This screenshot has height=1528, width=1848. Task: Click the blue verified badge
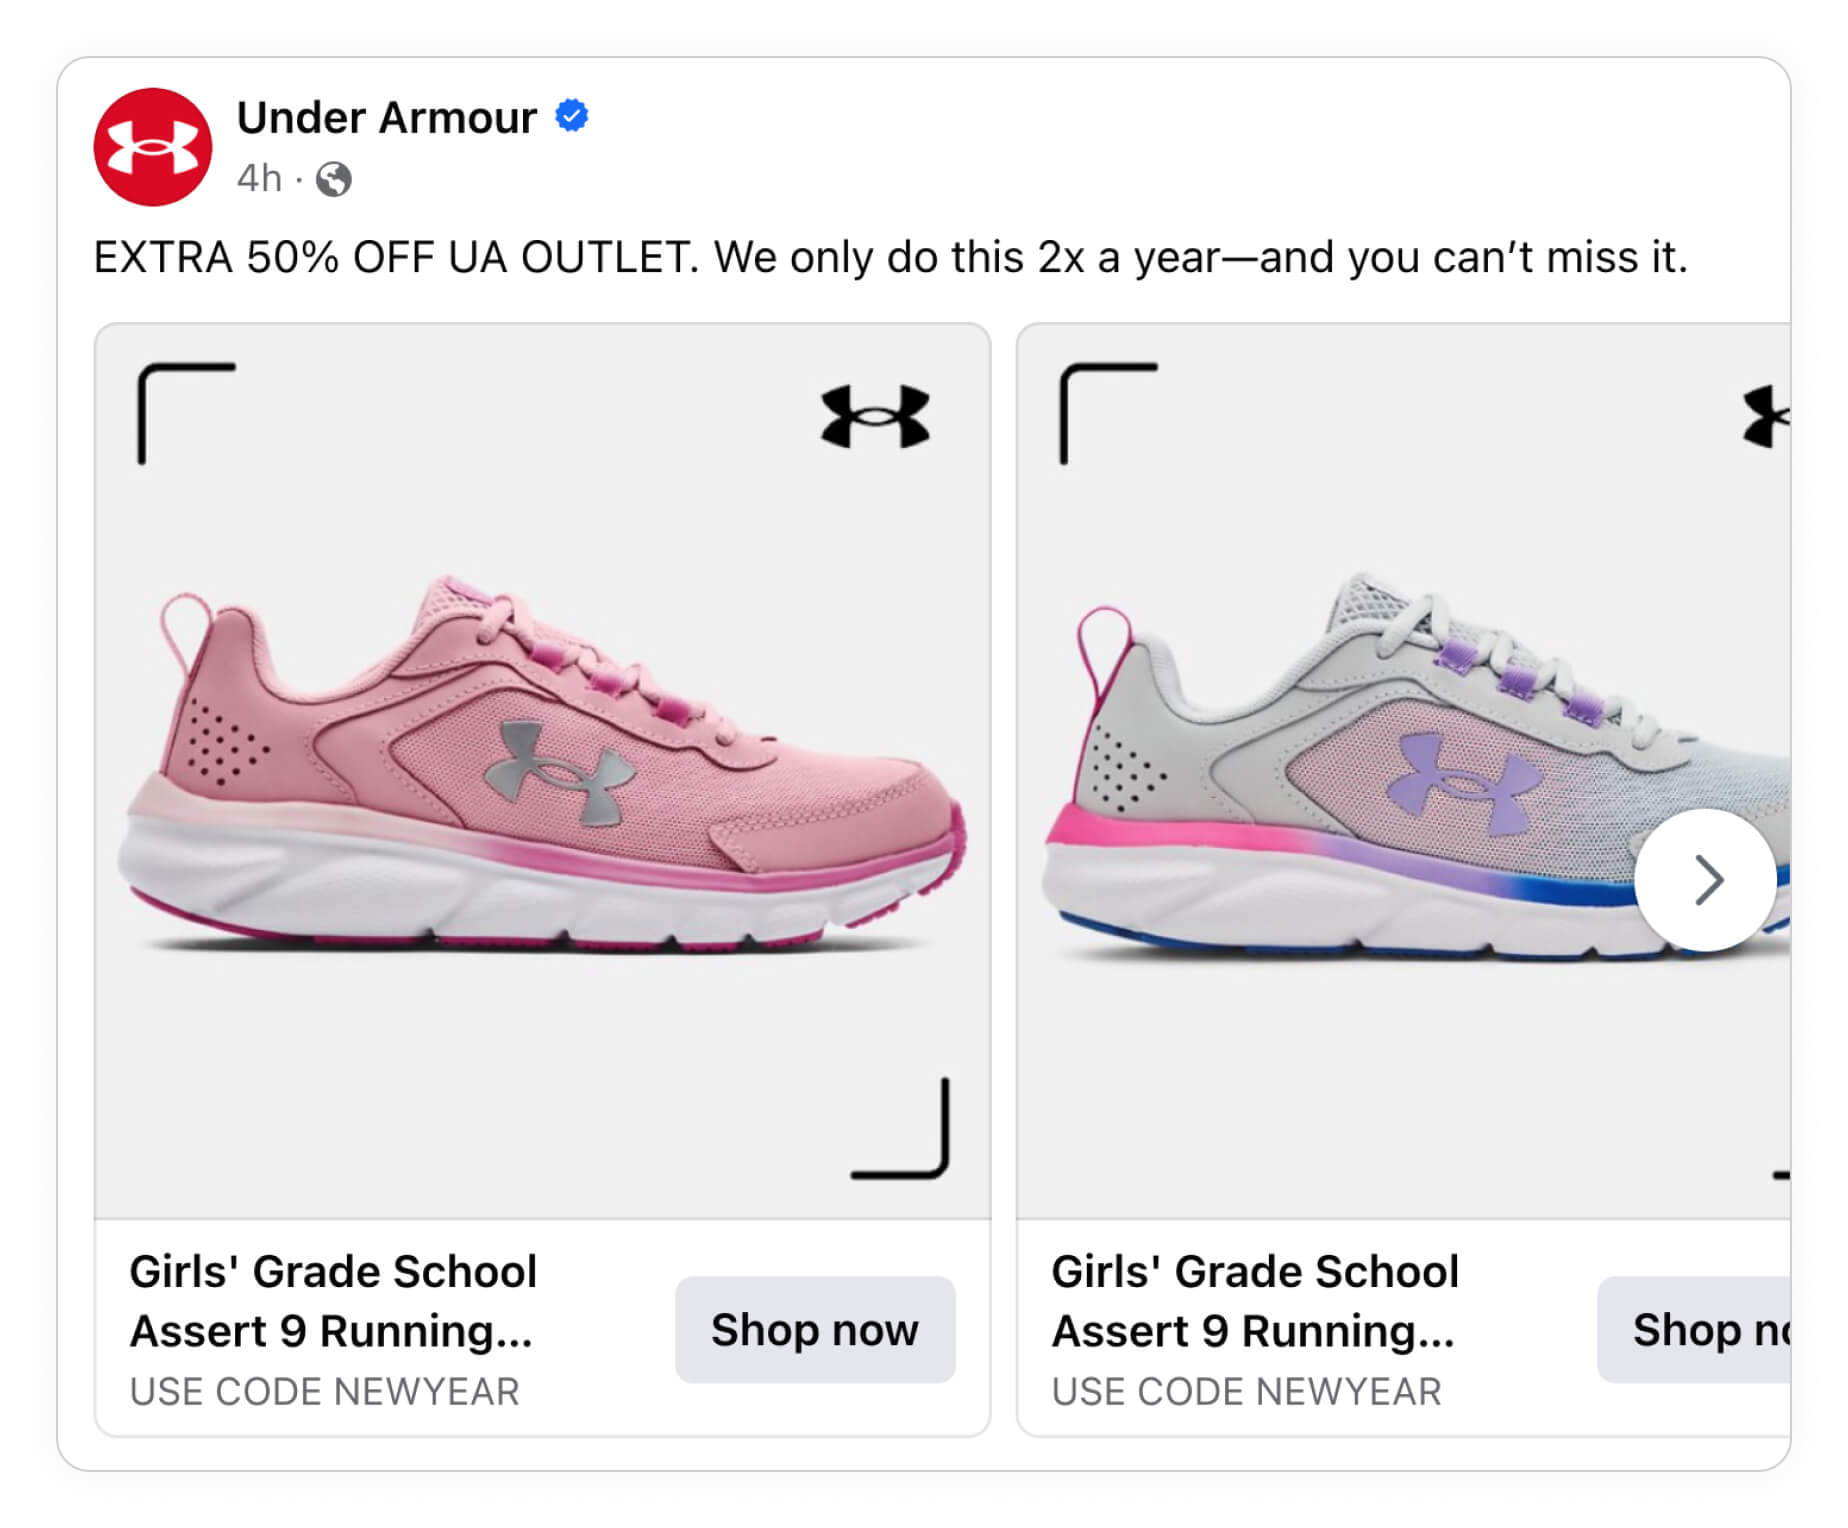tap(572, 116)
